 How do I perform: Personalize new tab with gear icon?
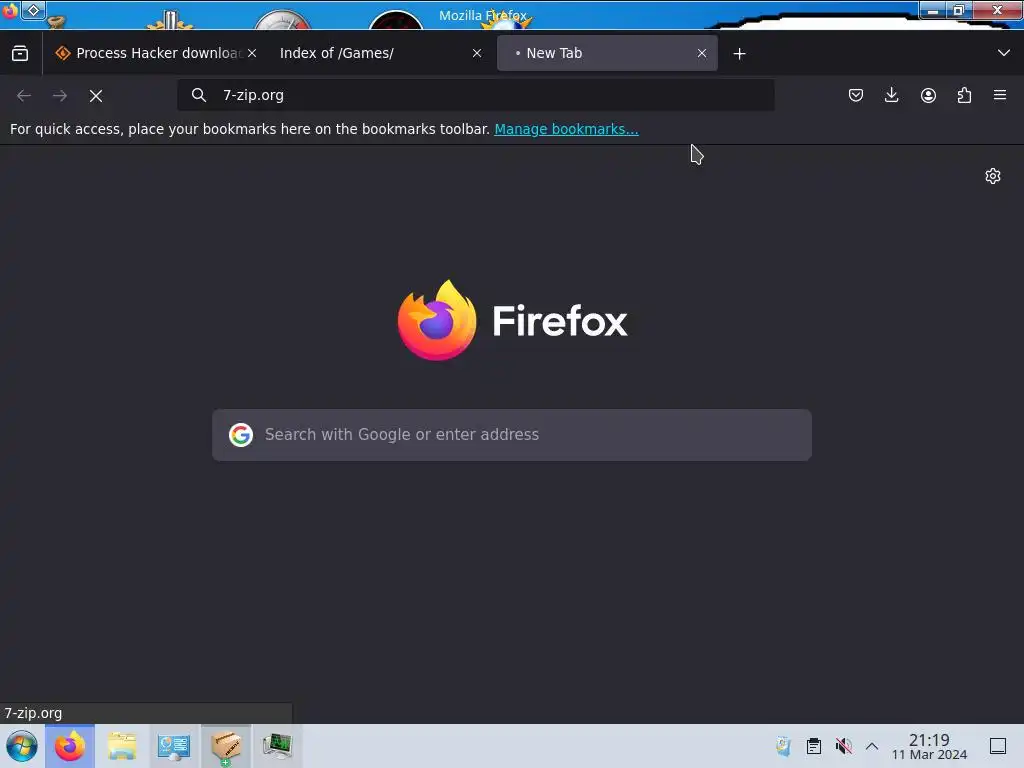pos(993,176)
